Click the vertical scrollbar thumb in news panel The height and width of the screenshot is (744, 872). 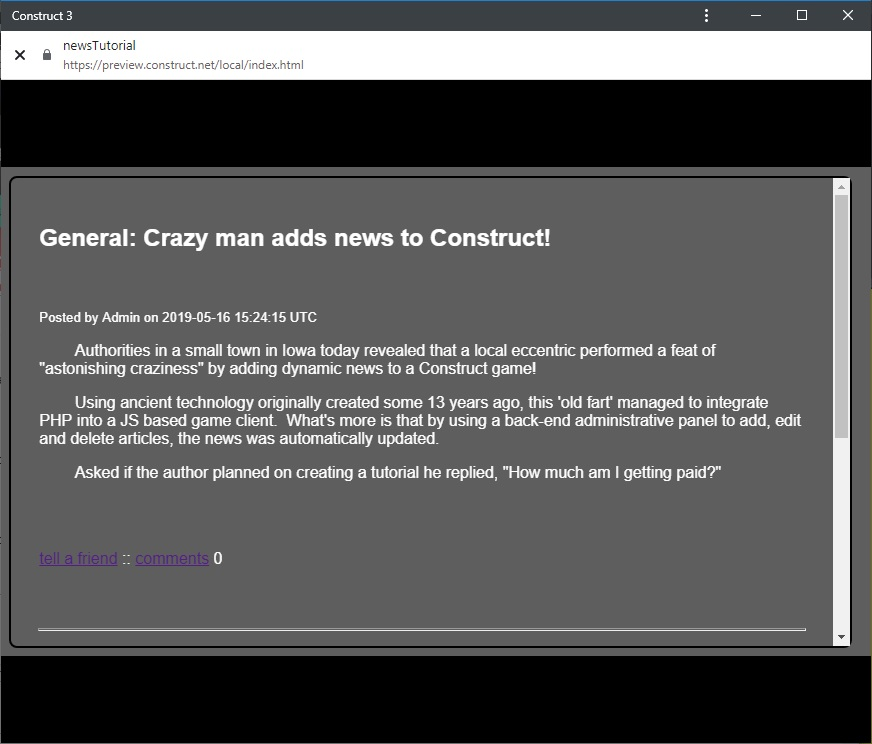(841, 316)
